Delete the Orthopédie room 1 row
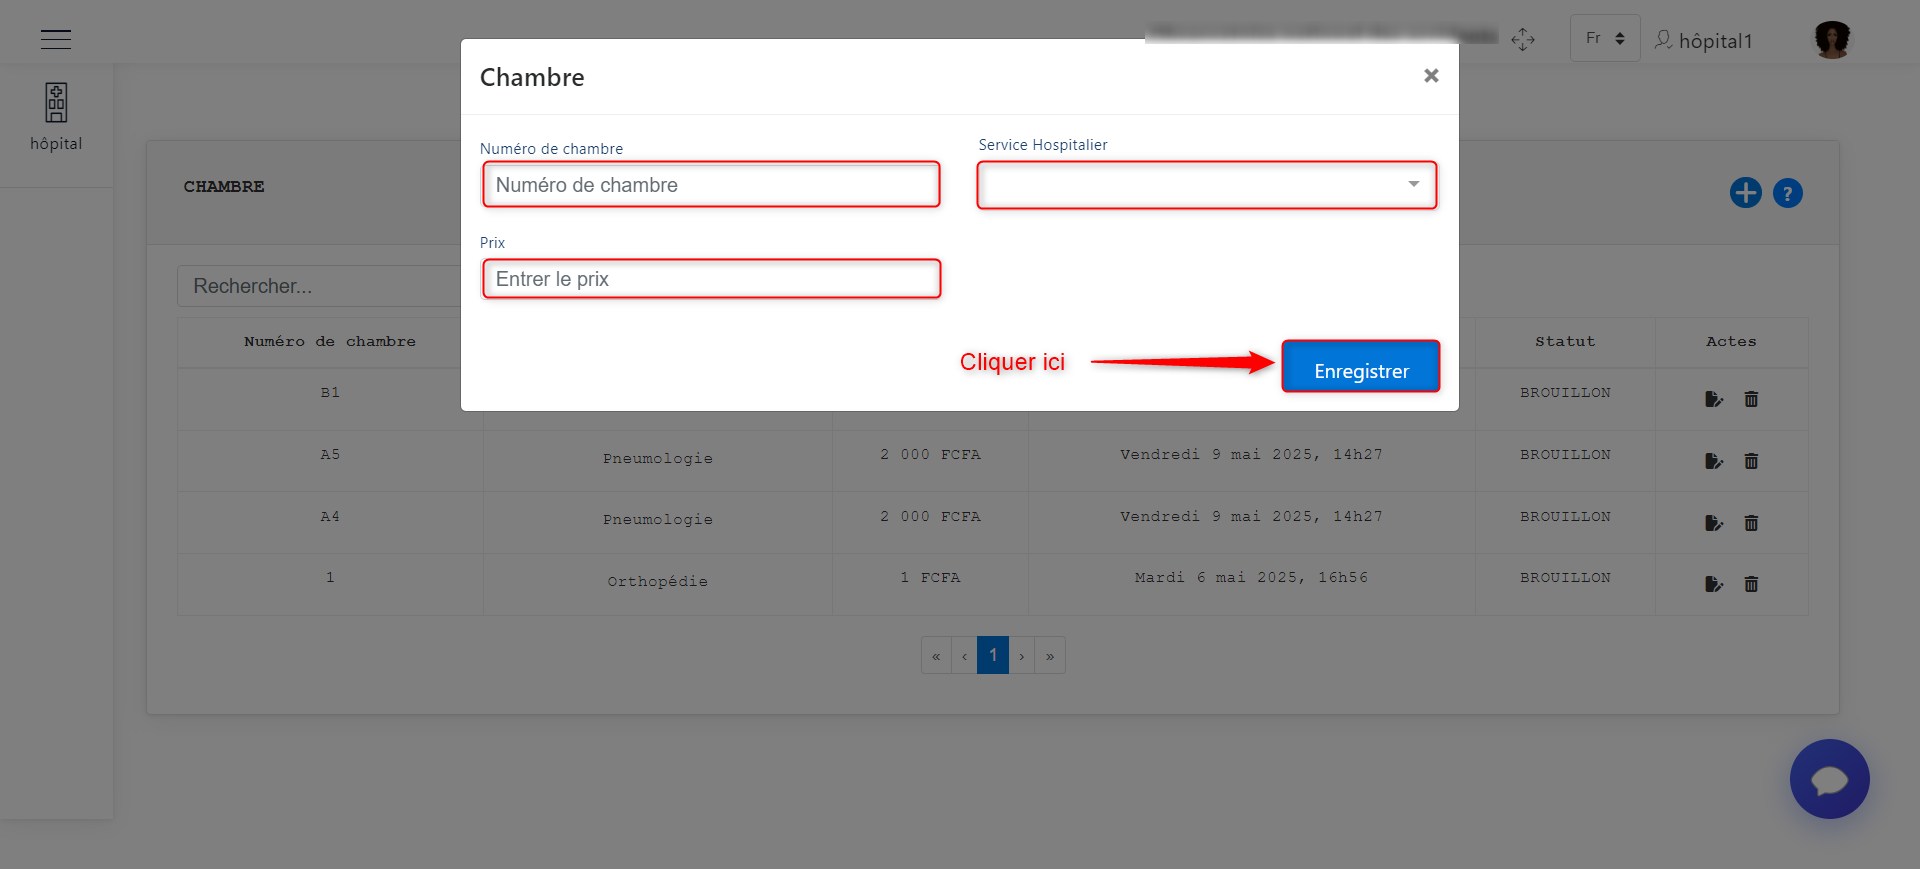This screenshot has height=869, width=1920. [x=1751, y=584]
